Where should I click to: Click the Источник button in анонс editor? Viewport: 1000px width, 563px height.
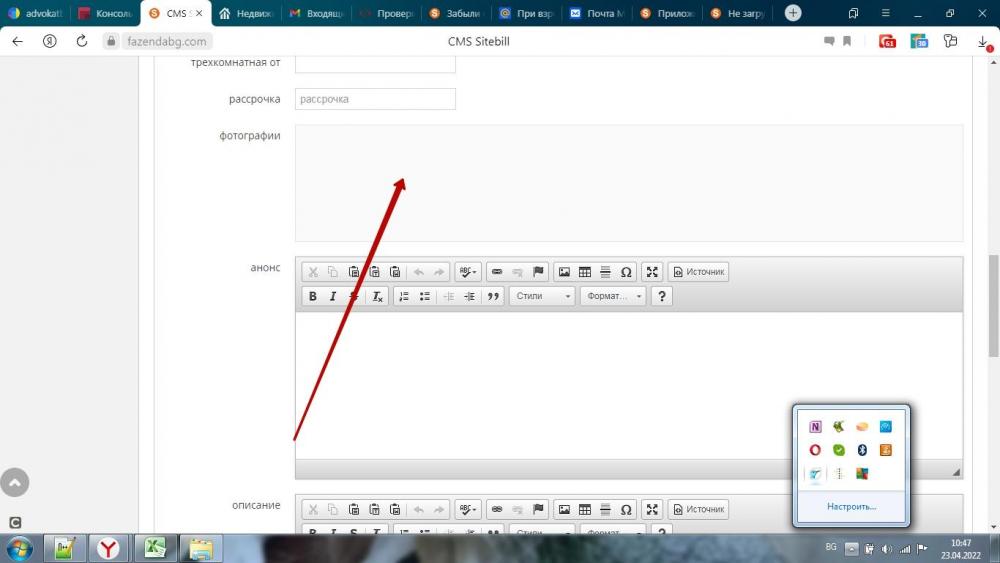(698, 272)
